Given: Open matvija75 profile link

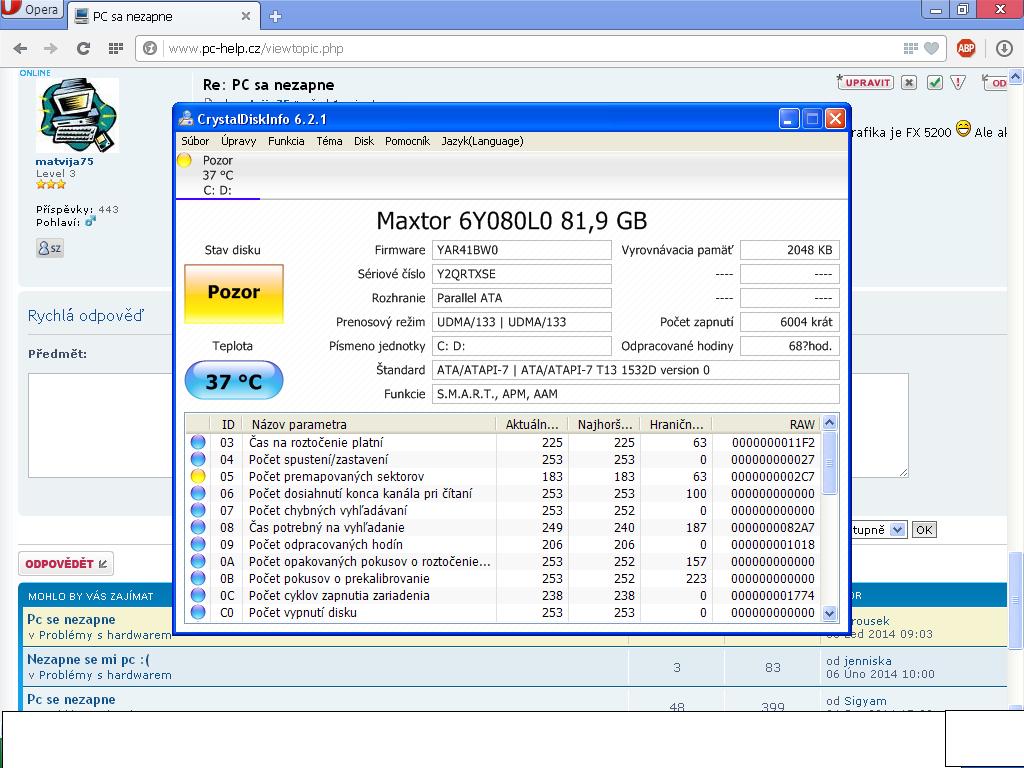Looking at the screenshot, I should (64, 161).
